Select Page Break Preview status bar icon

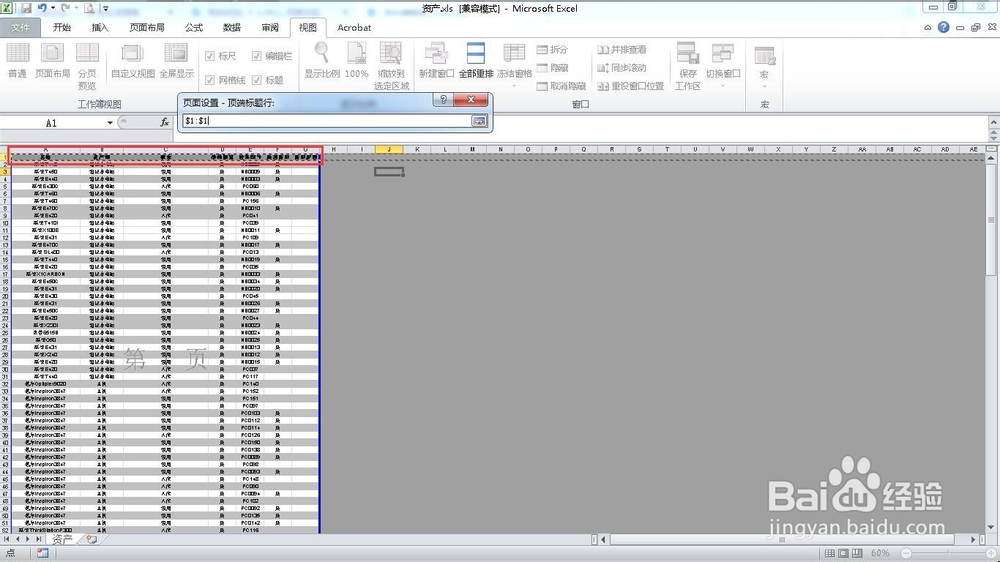click(x=857, y=553)
